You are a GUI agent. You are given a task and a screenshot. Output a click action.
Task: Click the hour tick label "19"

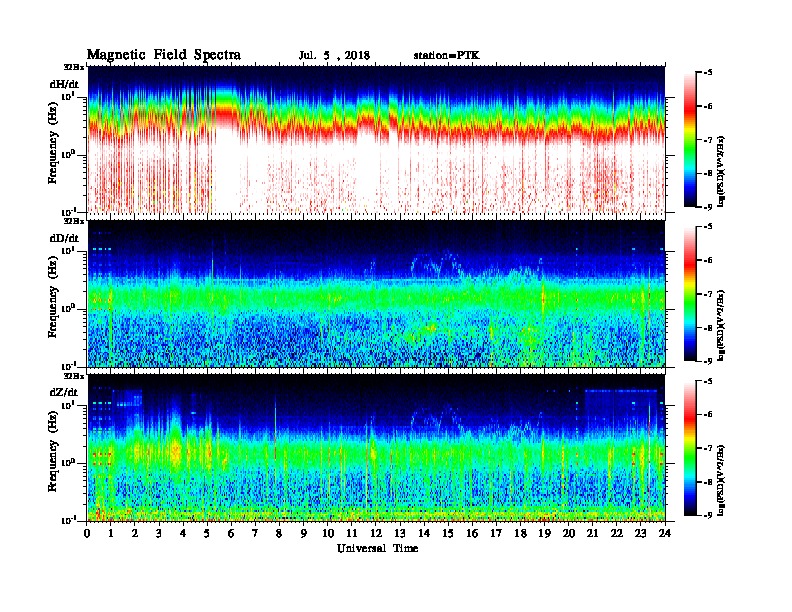[x=544, y=533]
